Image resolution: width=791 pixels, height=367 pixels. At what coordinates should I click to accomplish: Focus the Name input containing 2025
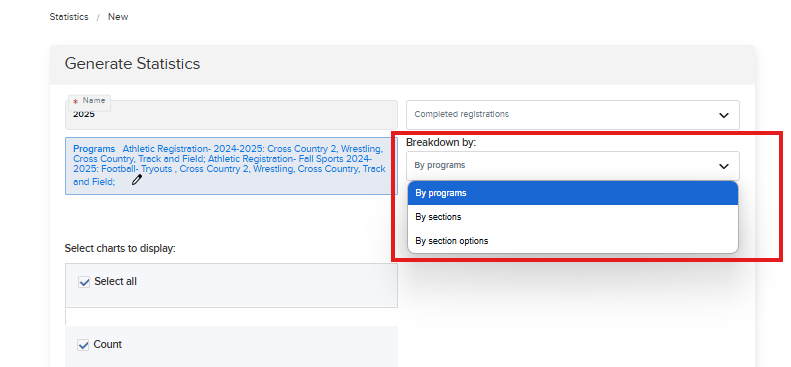pyautogui.click(x=231, y=115)
